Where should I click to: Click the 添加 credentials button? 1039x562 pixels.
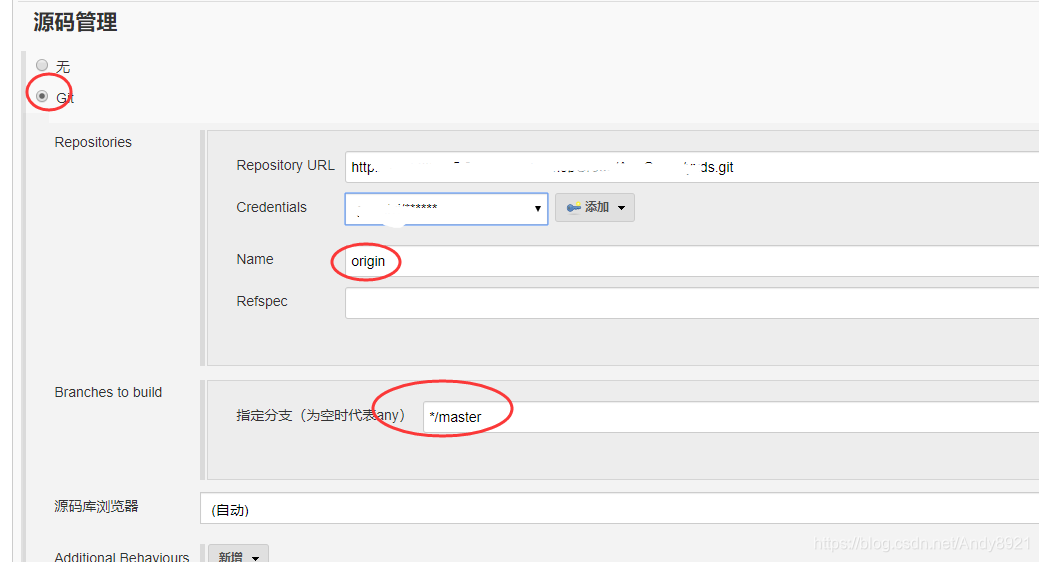pos(594,207)
